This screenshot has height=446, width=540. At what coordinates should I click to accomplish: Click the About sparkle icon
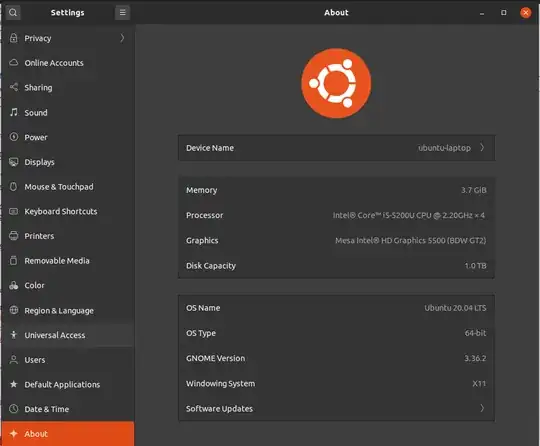(14, 434)
